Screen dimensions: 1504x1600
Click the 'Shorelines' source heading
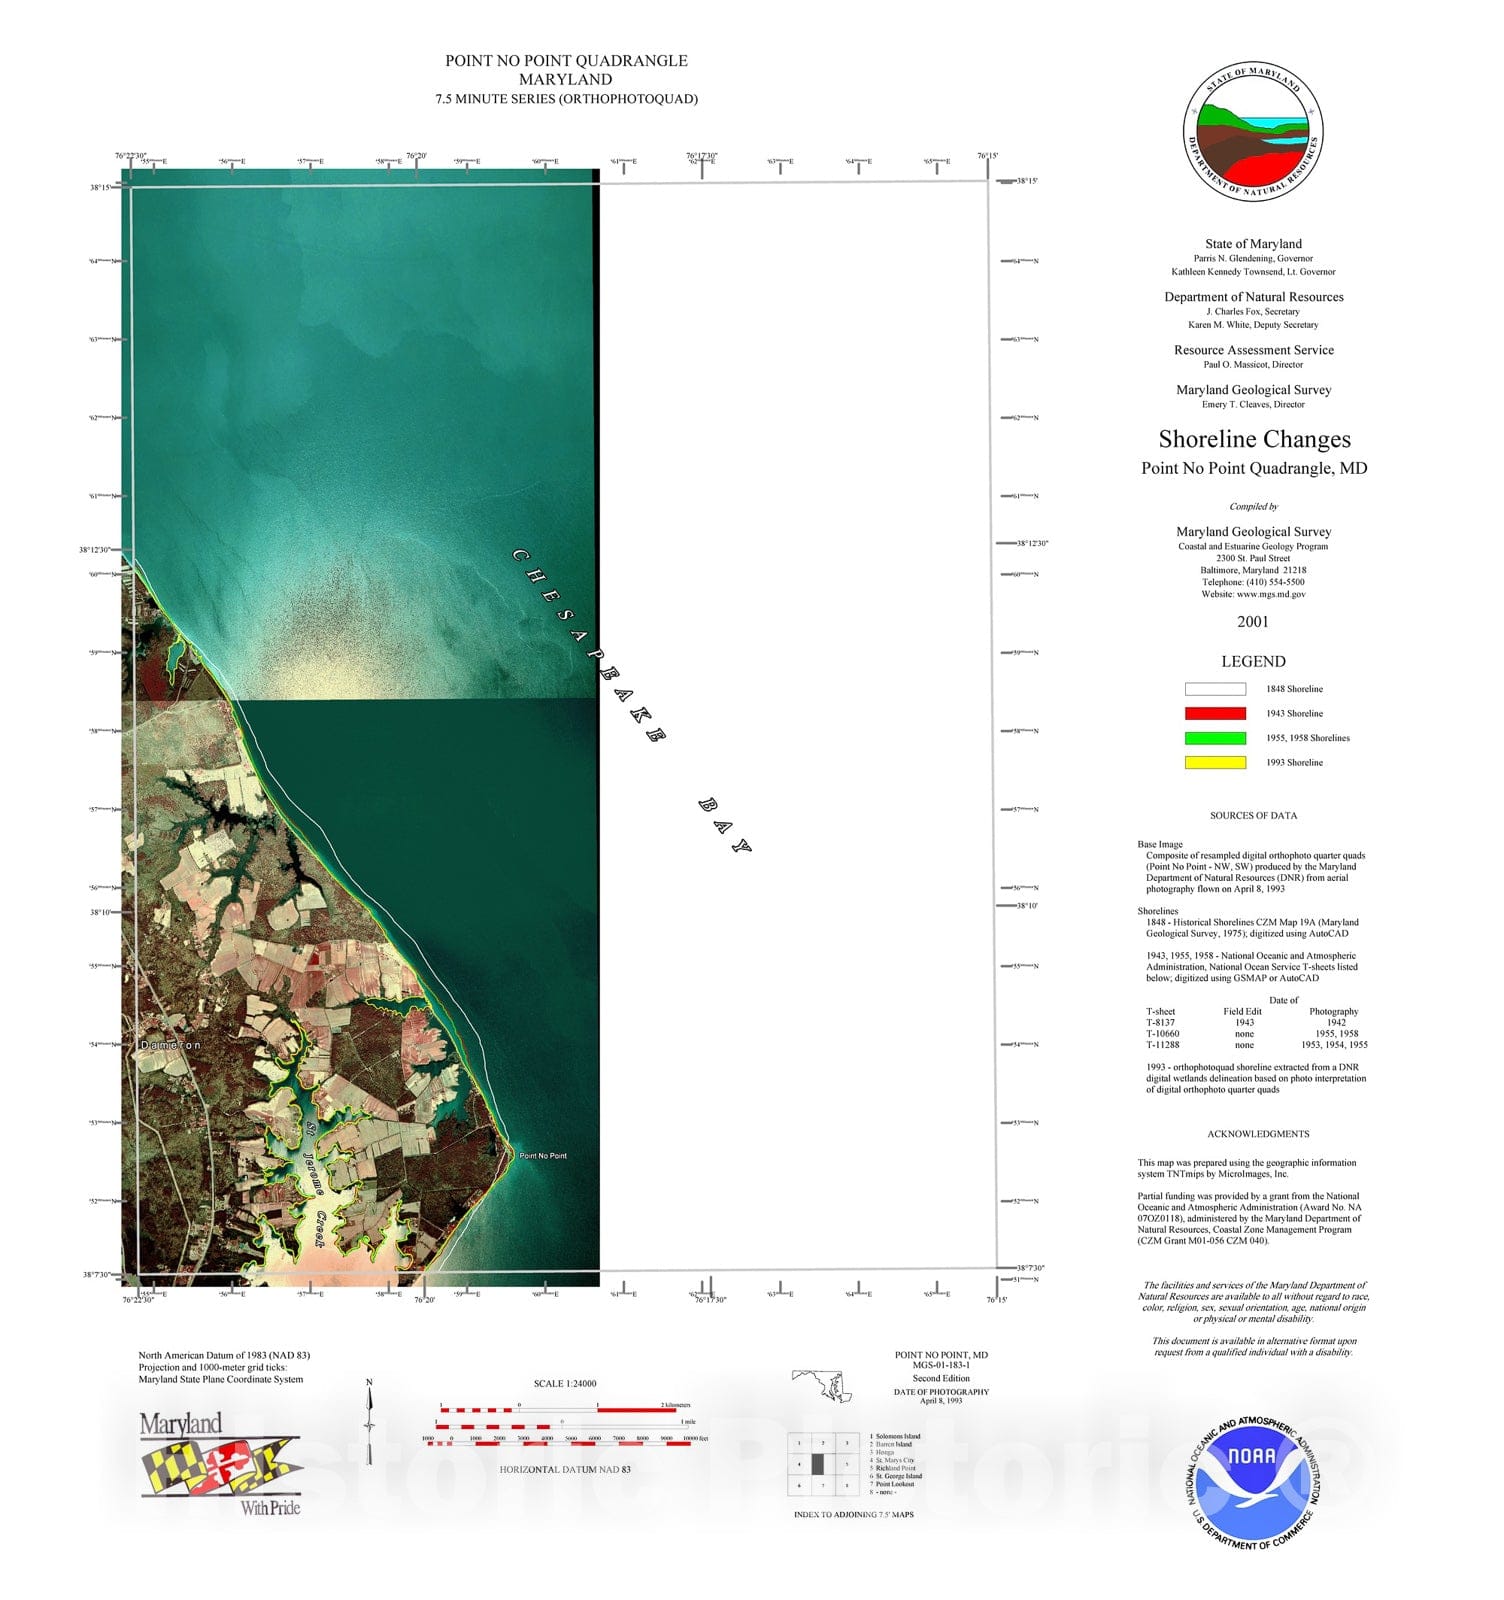pyautogui.click(x=1158, y=912)
